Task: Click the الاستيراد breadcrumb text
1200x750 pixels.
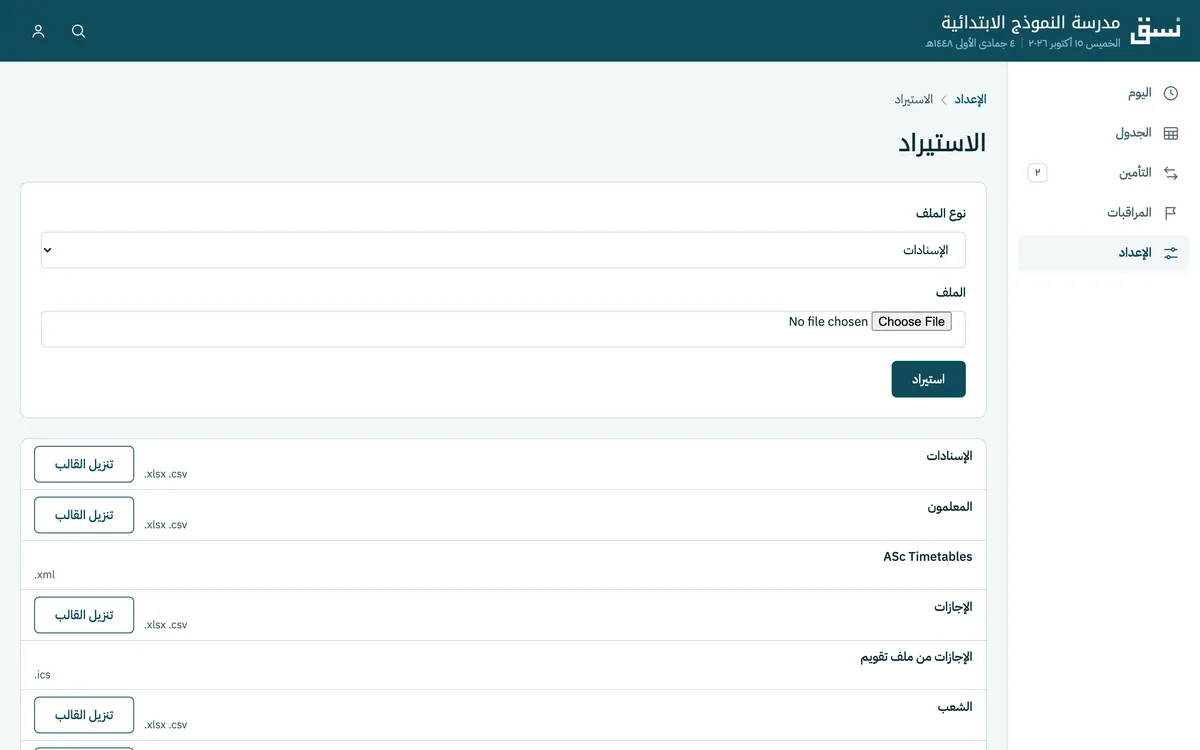Action: [x=914, y=100]
